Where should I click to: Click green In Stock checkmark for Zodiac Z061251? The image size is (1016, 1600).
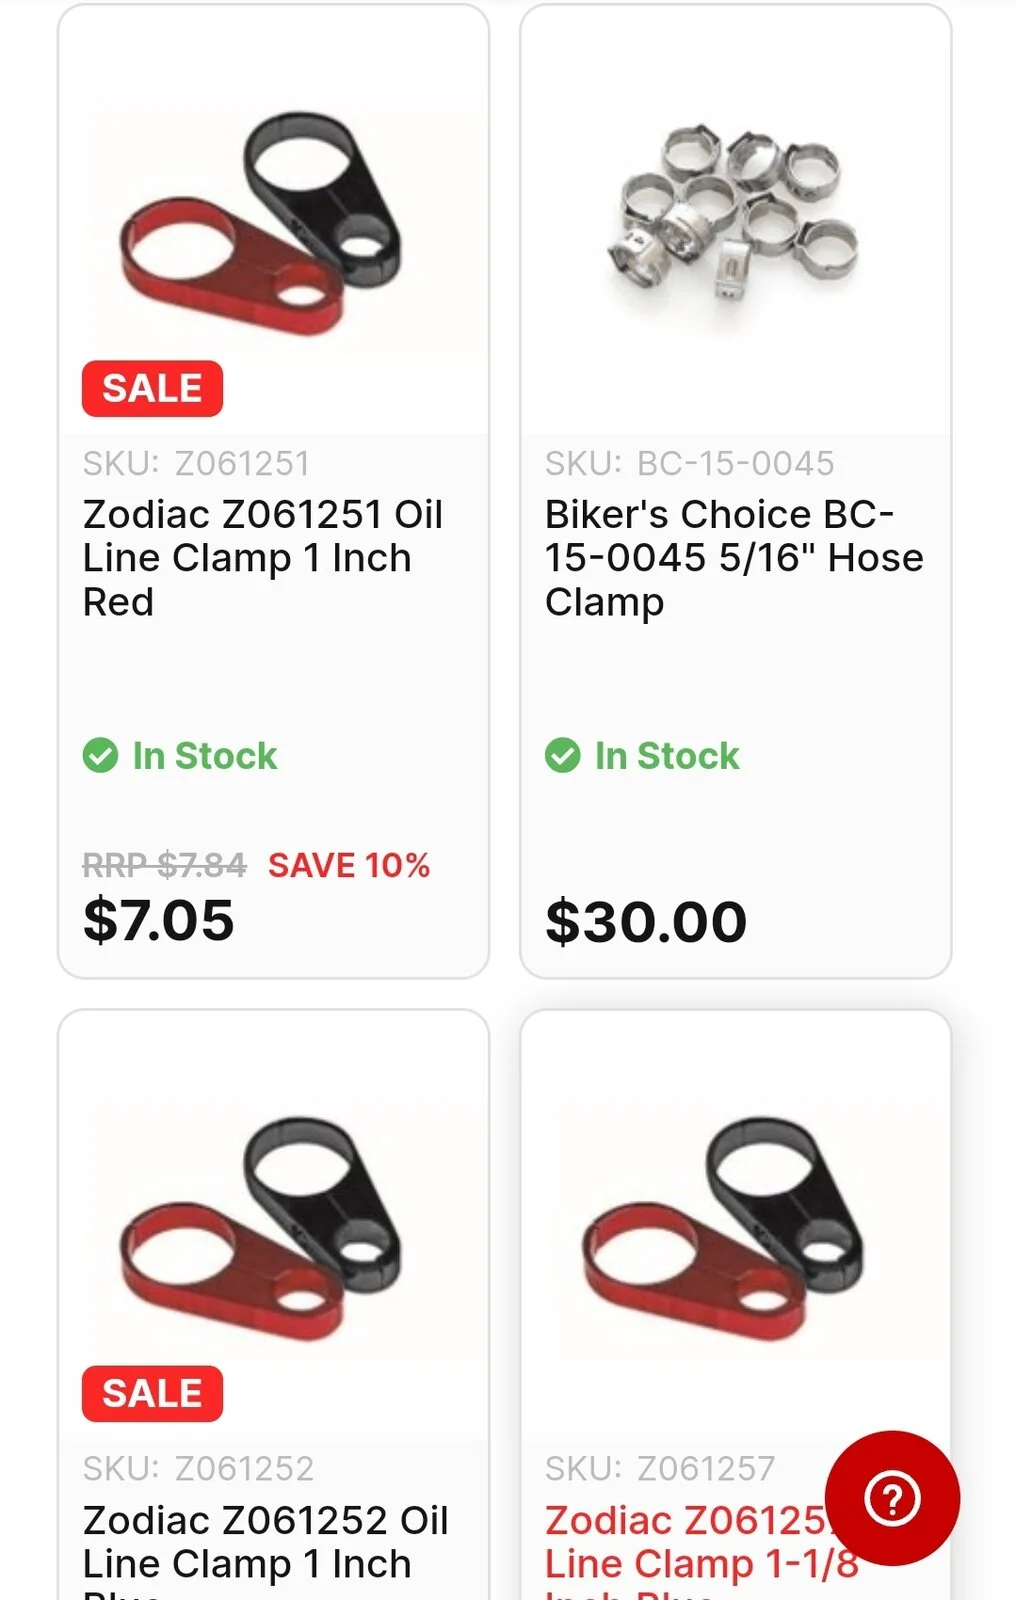100,756
